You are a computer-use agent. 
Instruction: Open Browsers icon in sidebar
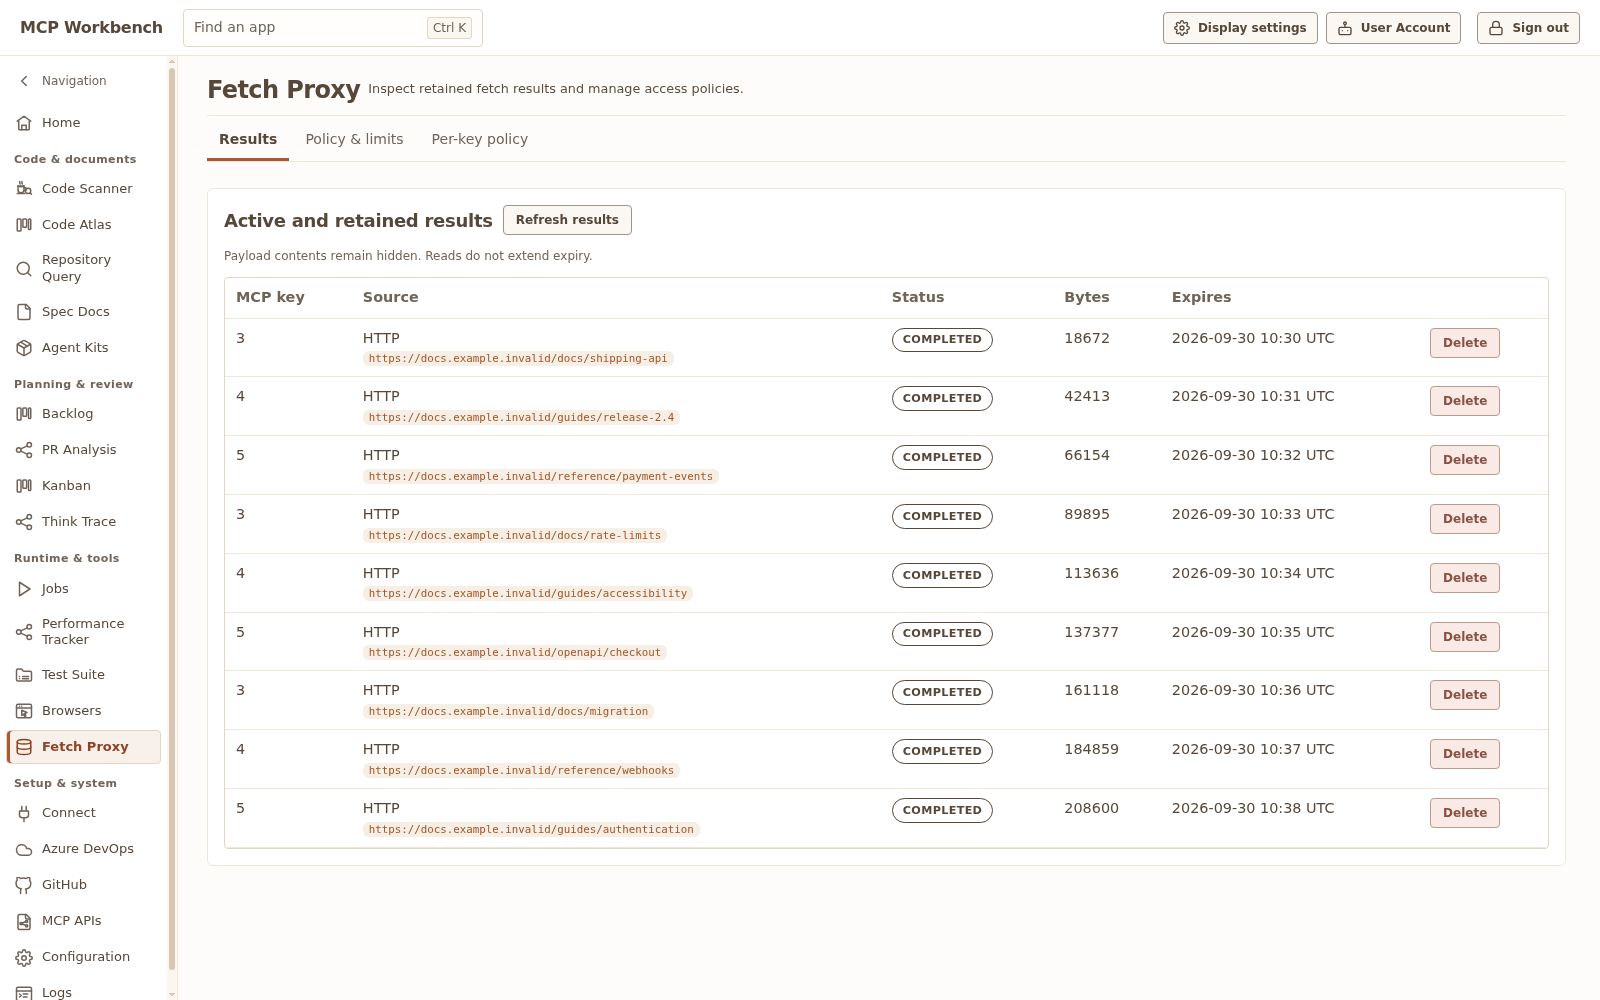(24, 711)
